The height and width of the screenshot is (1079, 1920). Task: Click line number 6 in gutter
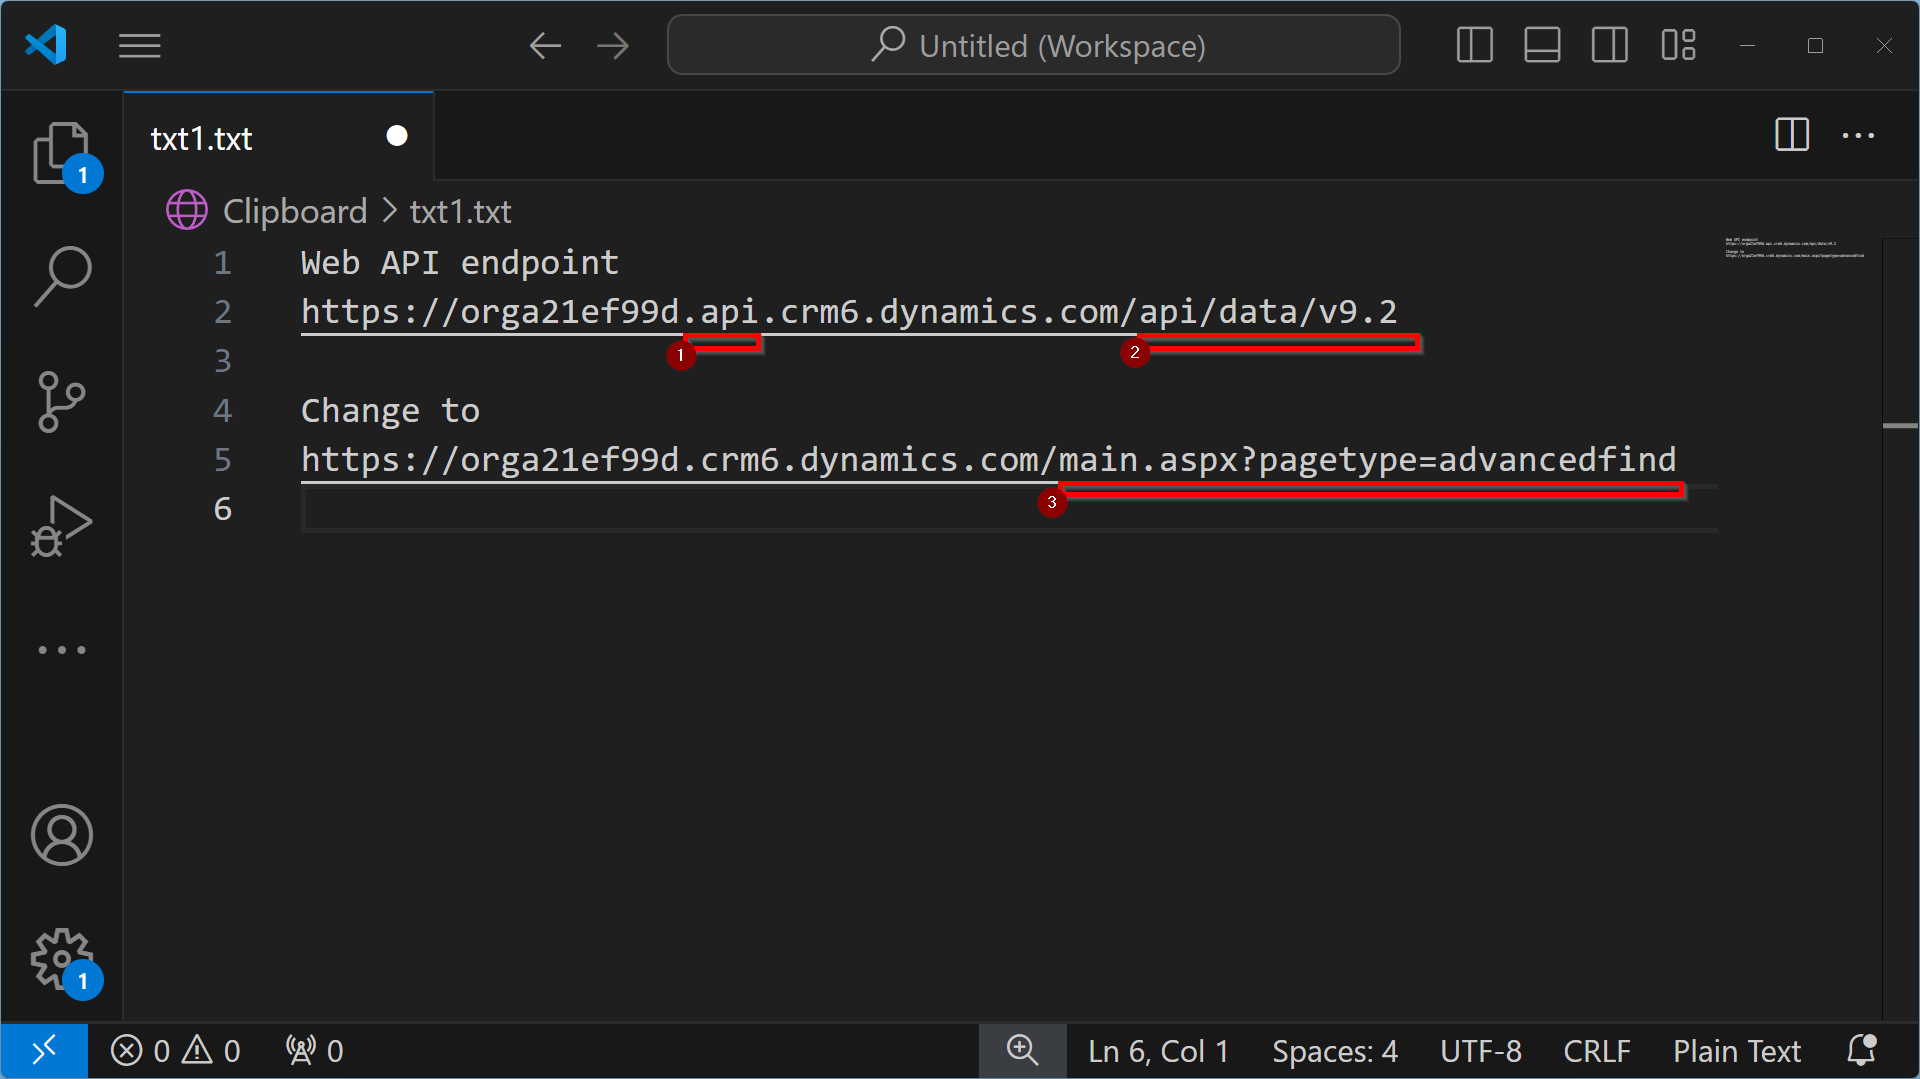(x=222, y=509)
